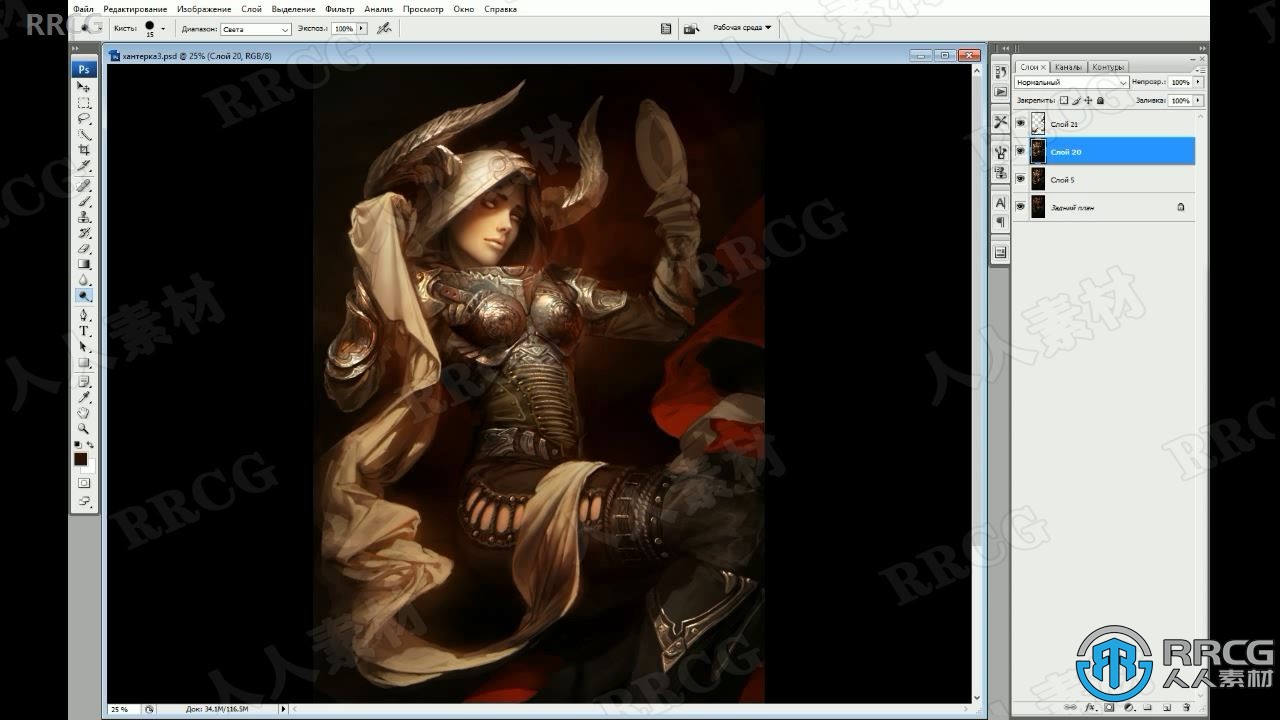Toggle lock image pixels
Image resolution: width=1280 pixels, height=720 pixels.
[x=1076, y=100]
